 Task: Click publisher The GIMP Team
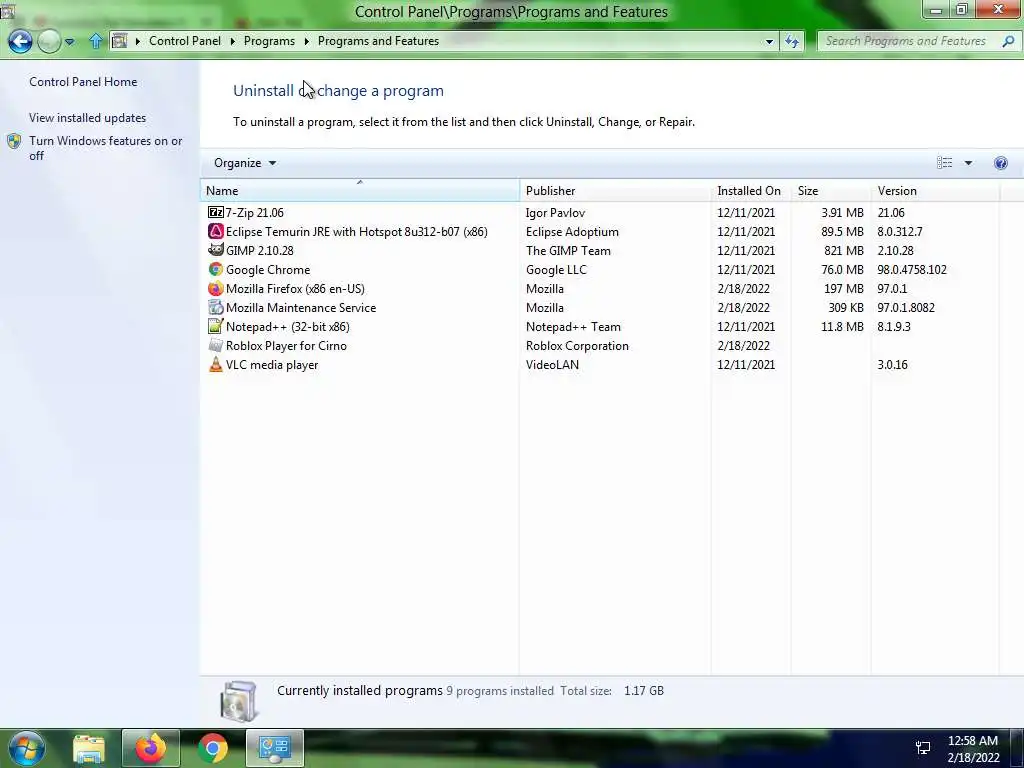point(568,251)
